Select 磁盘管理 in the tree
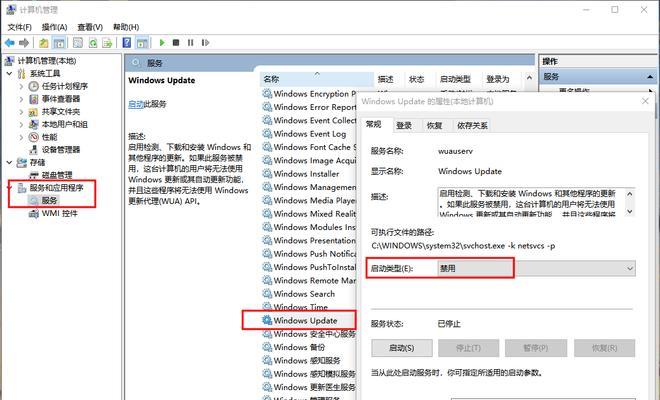The height and width of the screenshot is (400, 660). 57,175
